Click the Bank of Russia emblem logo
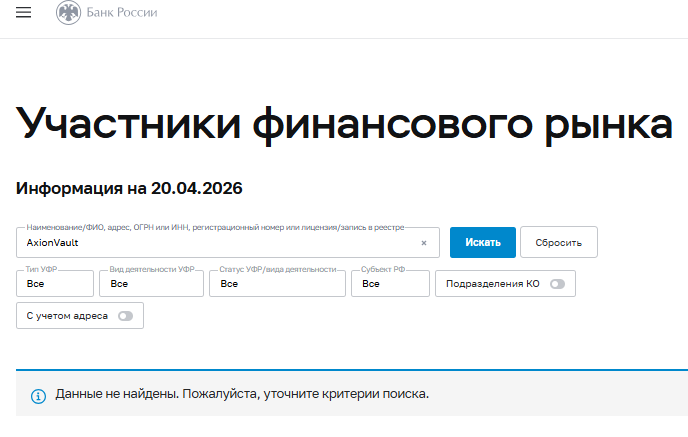This screenshot has height=437, width=688. tap(68, 12)
